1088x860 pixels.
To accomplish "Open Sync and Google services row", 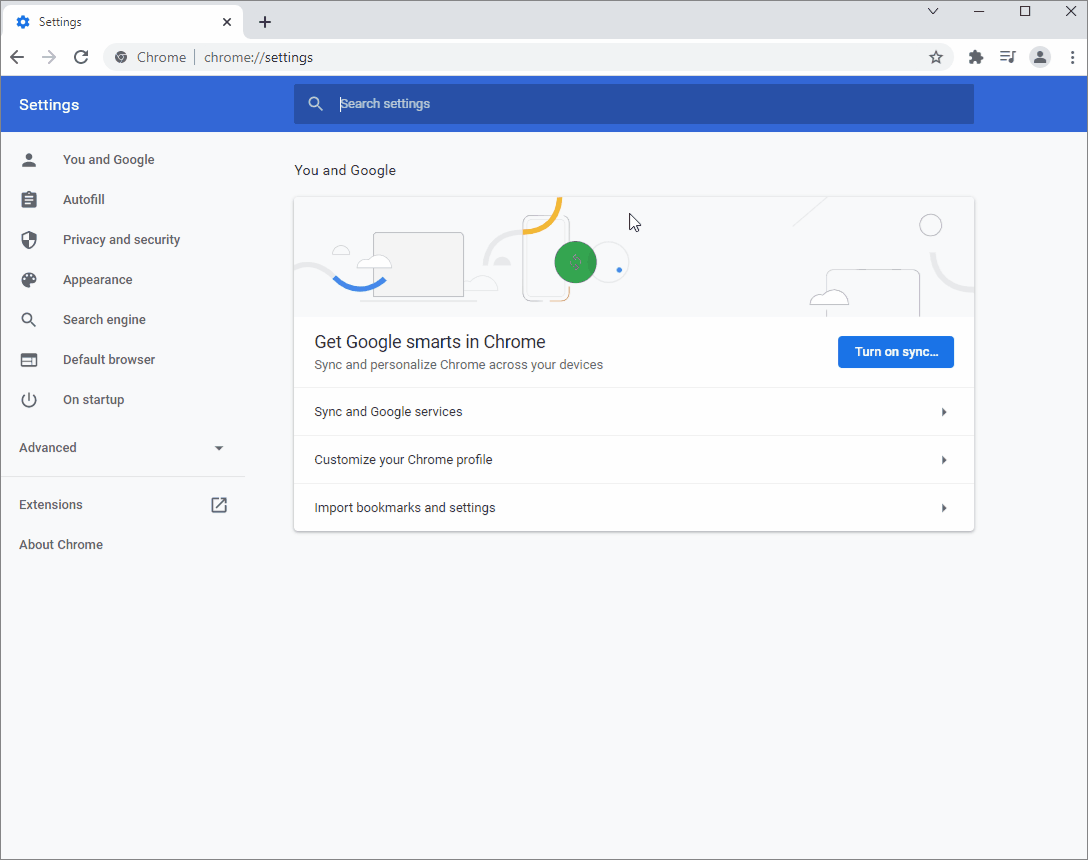I will click(634, 412).
